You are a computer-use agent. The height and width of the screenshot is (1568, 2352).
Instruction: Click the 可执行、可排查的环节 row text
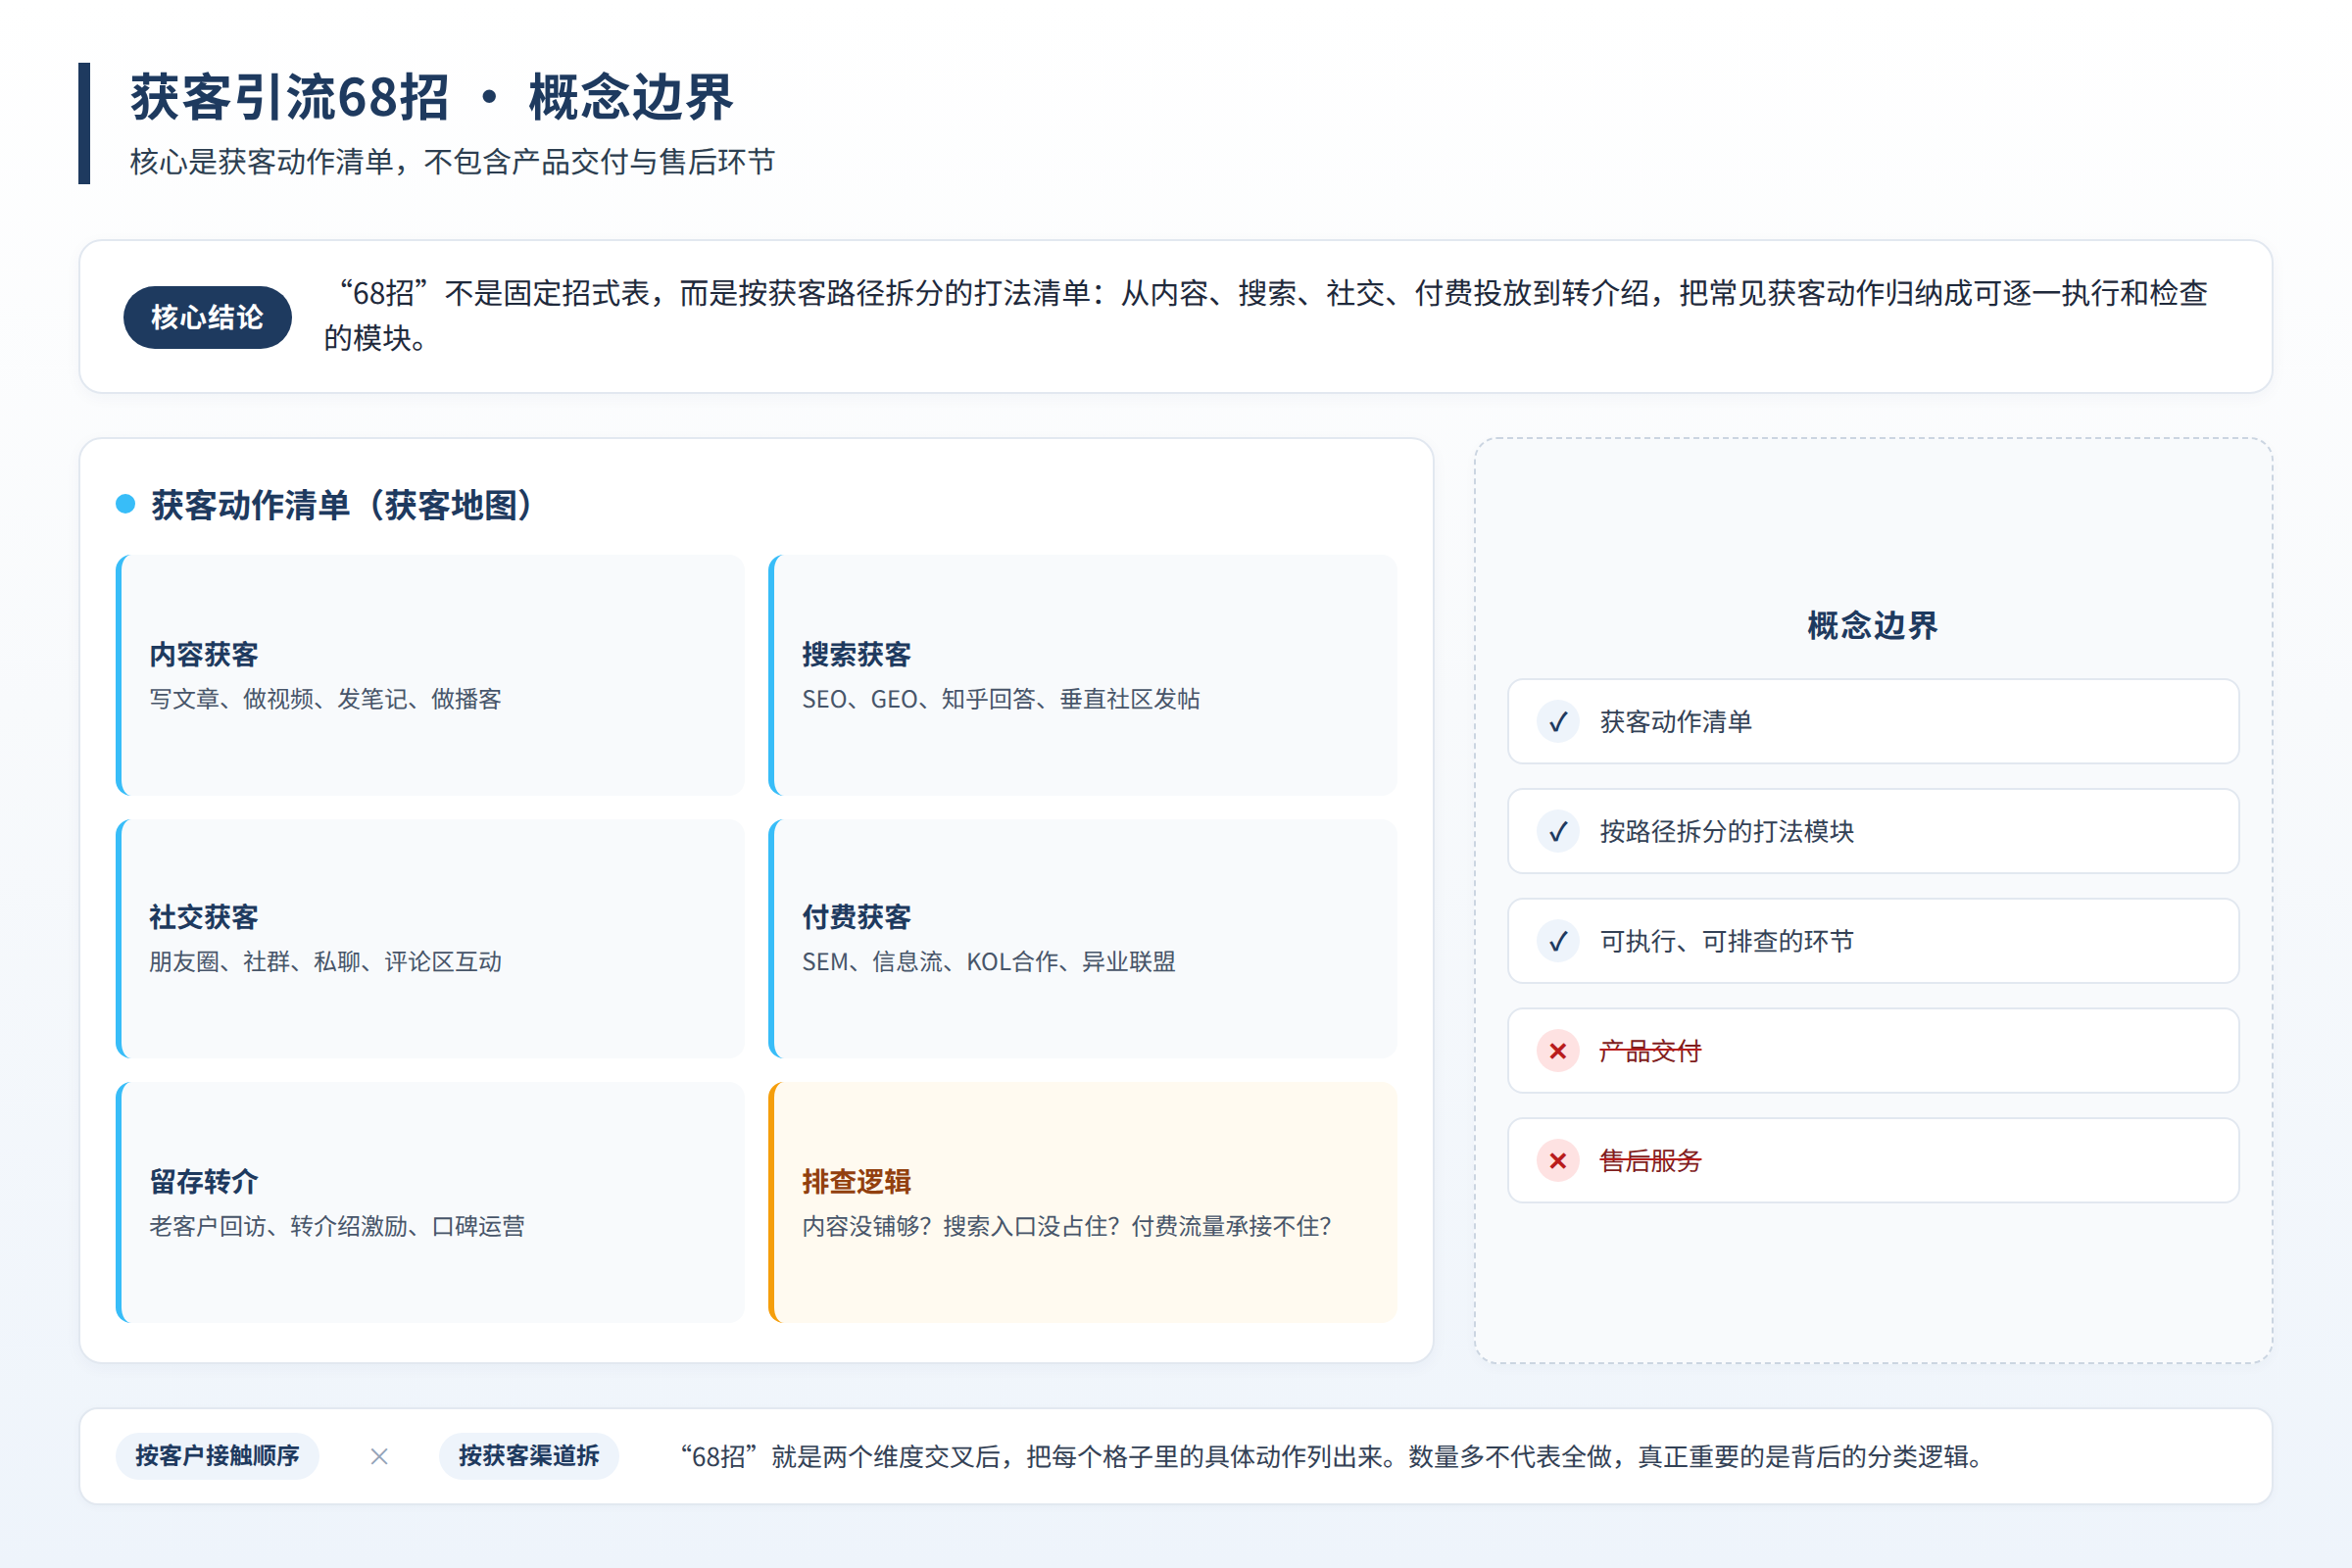pos(1727,941)
